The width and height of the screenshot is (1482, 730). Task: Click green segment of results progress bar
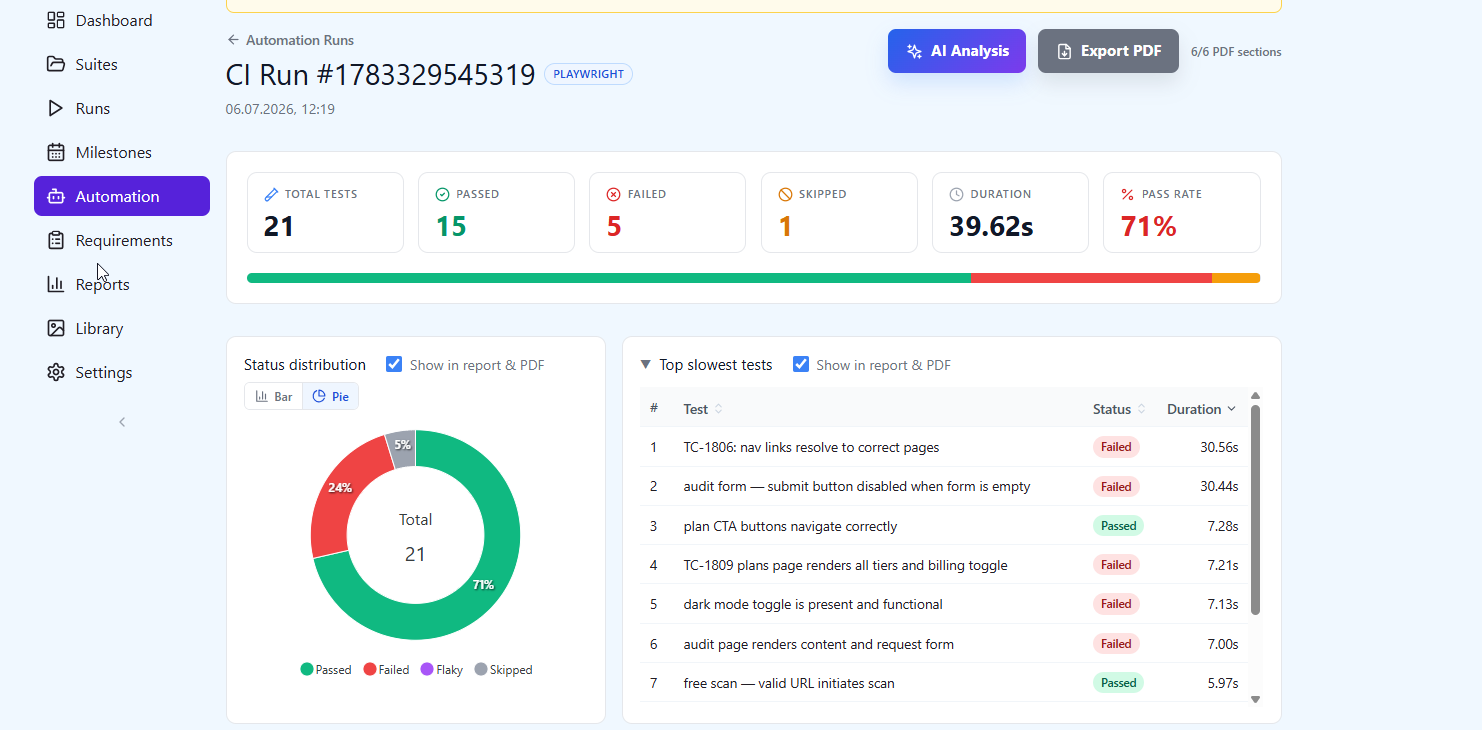tap(609, 278)
